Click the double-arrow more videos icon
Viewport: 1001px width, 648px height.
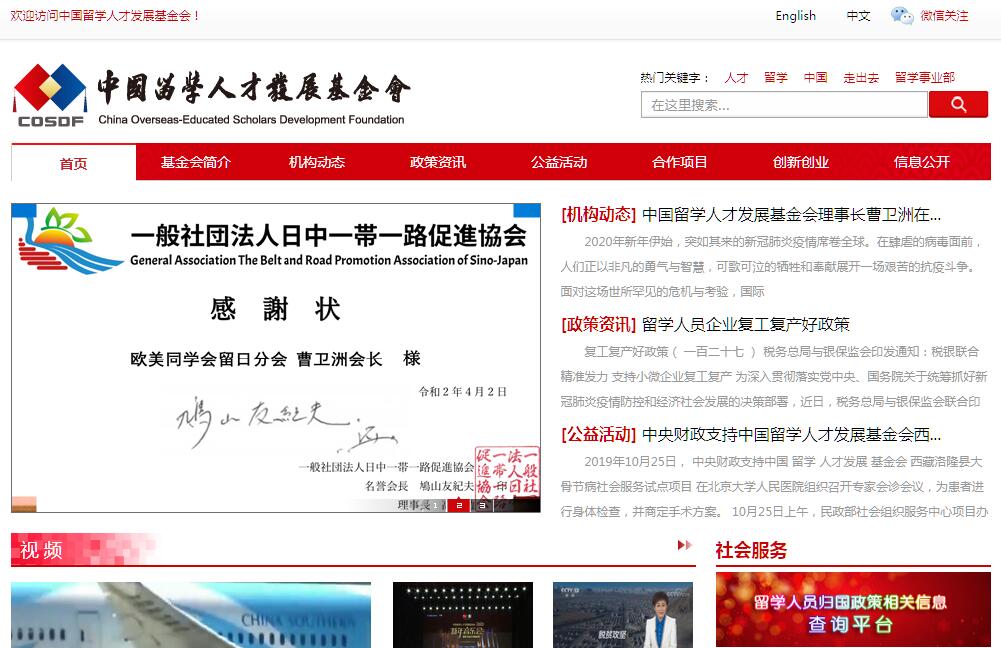coord(684,545)
